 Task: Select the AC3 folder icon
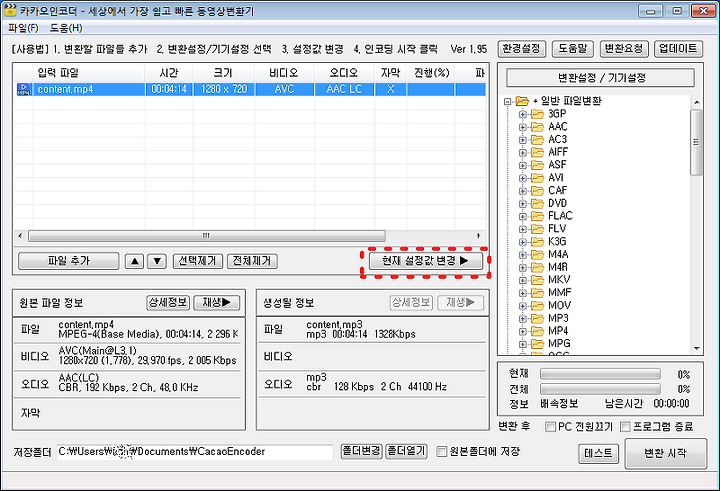pyautogui.click(x=537, y=140)
